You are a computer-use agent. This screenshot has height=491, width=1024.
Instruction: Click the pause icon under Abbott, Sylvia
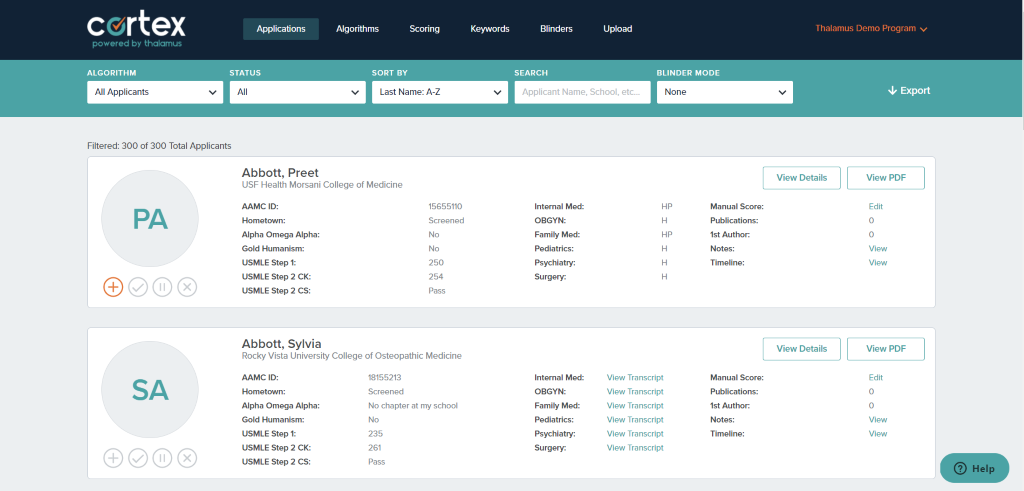[x=162, y=458]
